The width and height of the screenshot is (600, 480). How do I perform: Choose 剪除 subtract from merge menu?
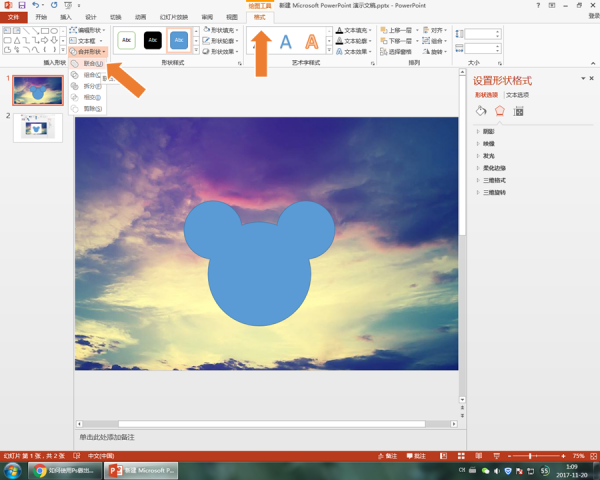click(x=88, y=109)
